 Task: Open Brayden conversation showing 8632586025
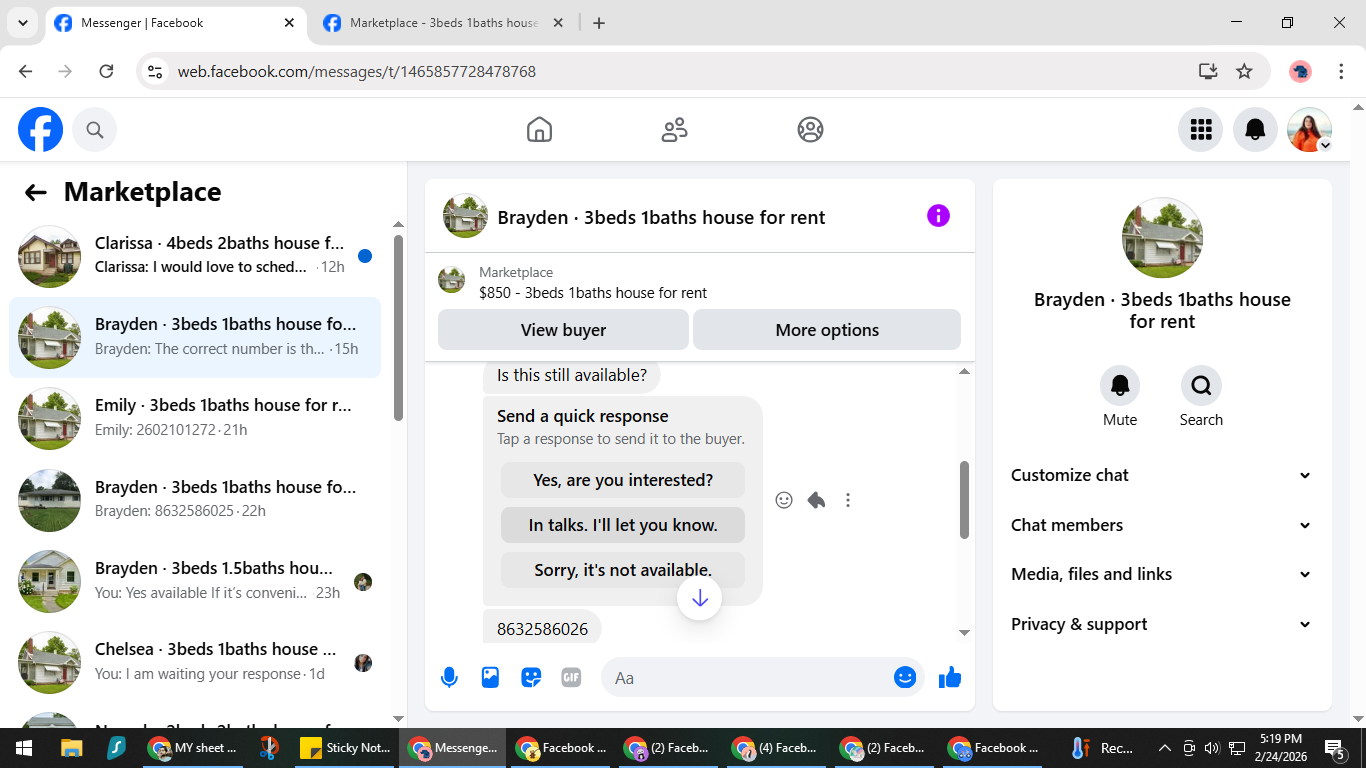pos(195,499)
